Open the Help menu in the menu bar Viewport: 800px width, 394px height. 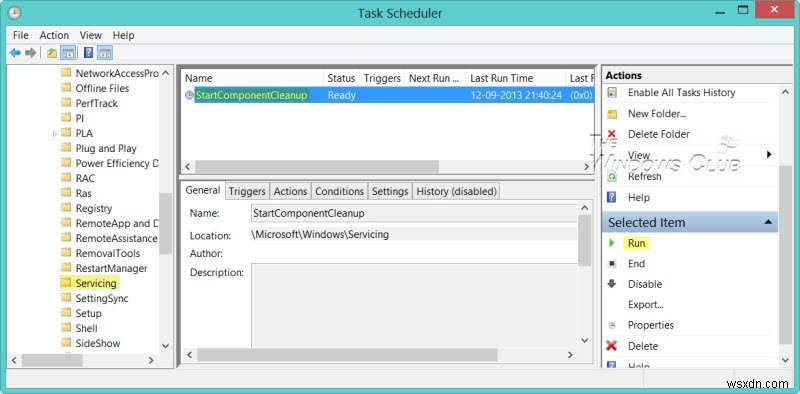(123, 35)
